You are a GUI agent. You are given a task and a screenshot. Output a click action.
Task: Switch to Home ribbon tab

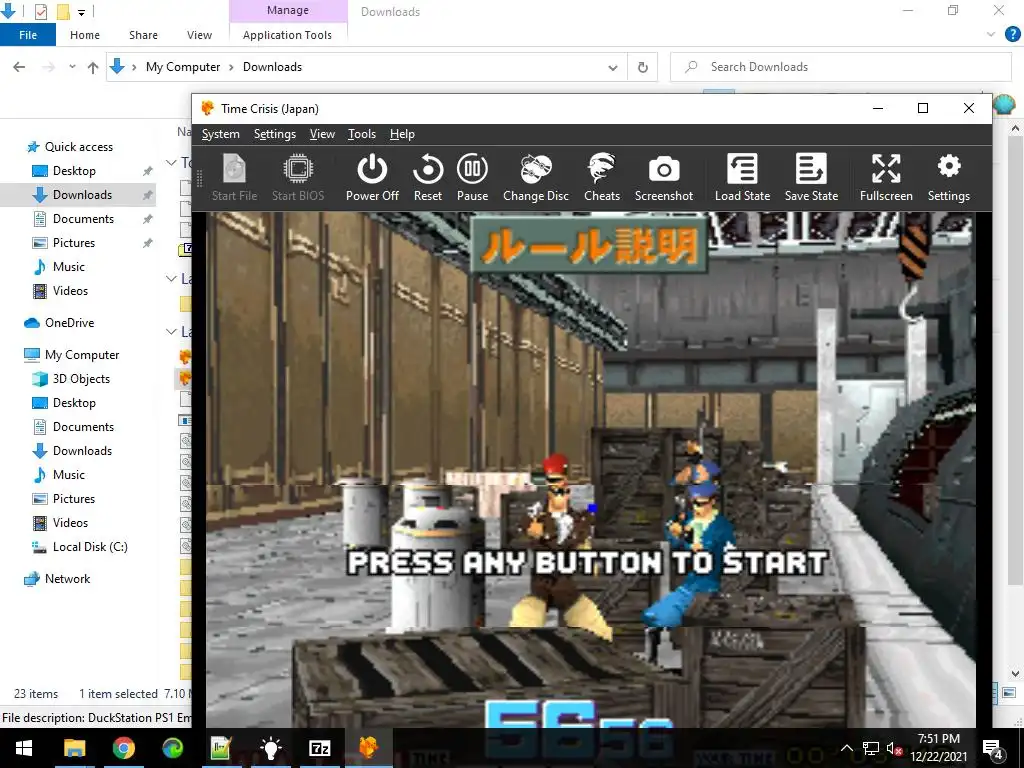point(85,35)
